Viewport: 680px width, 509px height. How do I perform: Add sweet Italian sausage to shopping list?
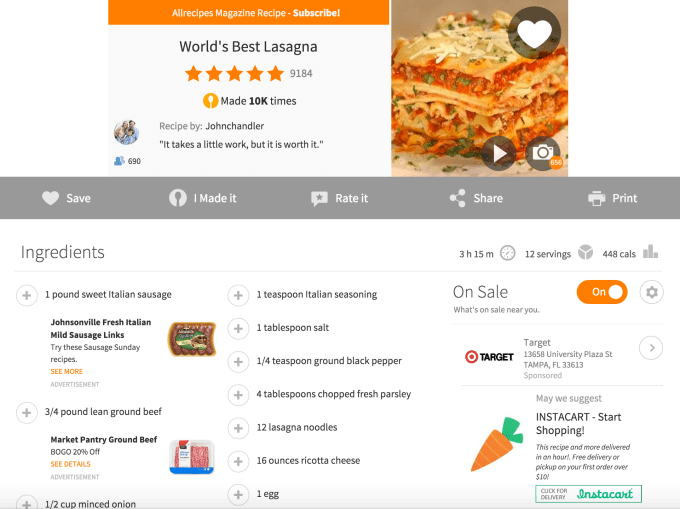coord(26,295)
